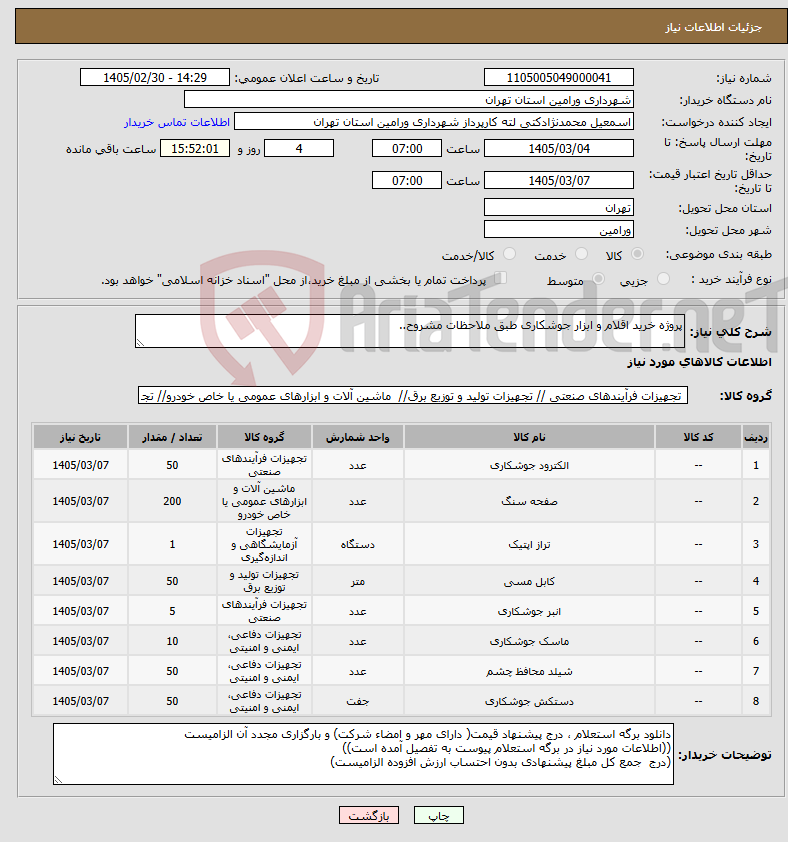
Task: Open اطلاعات تماس خریدار link
Action: tap(177, 122)
